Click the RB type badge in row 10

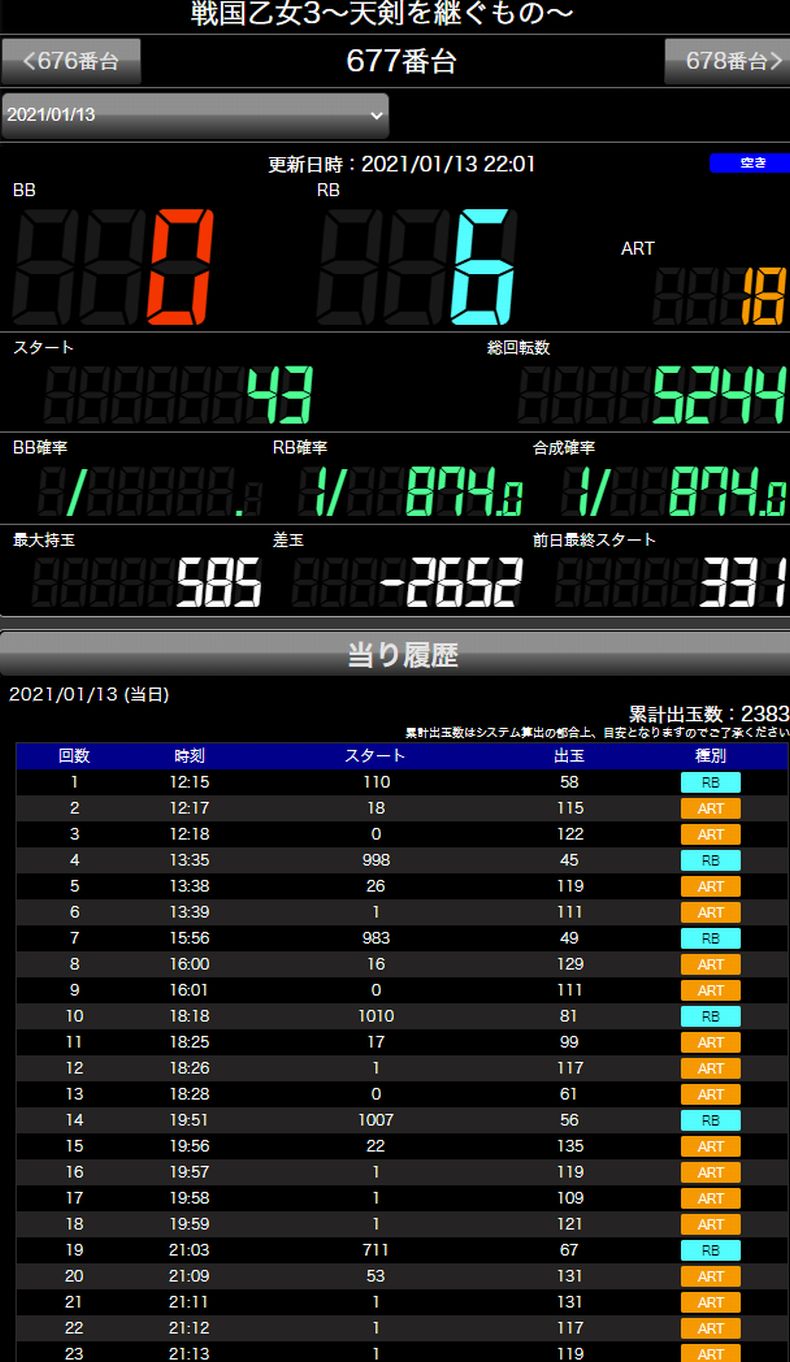click(711, 1016)
